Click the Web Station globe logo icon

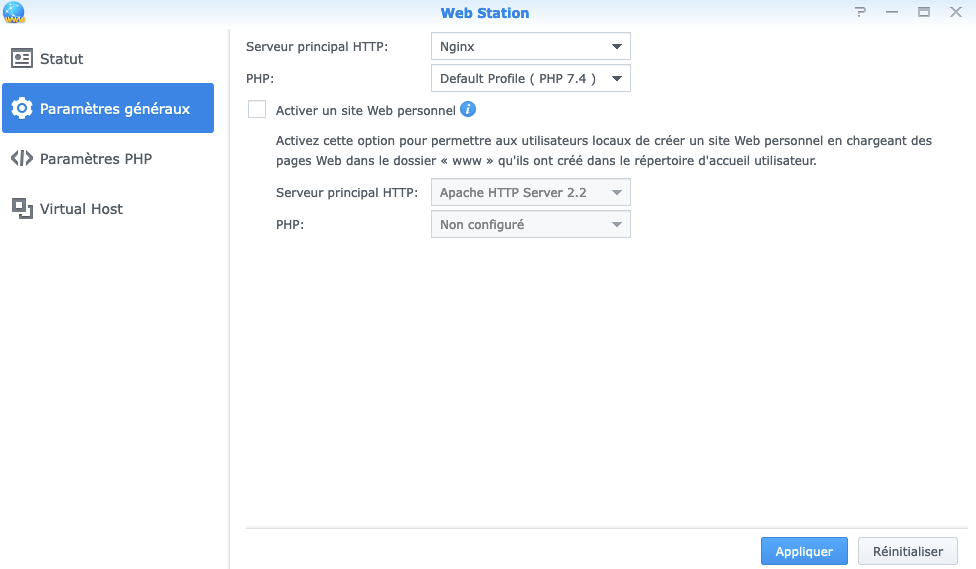click(x=14, y=13)
